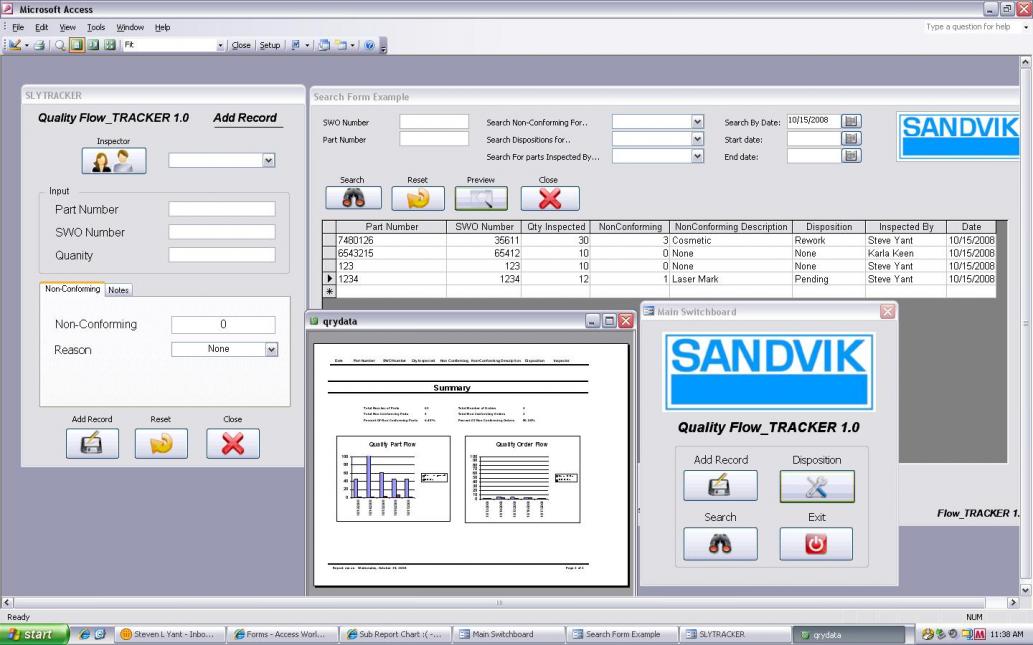Viewport: 1033px width, 645px height.
Task: Expand Search Dispositions for dropdown
Action: point(698,139)
